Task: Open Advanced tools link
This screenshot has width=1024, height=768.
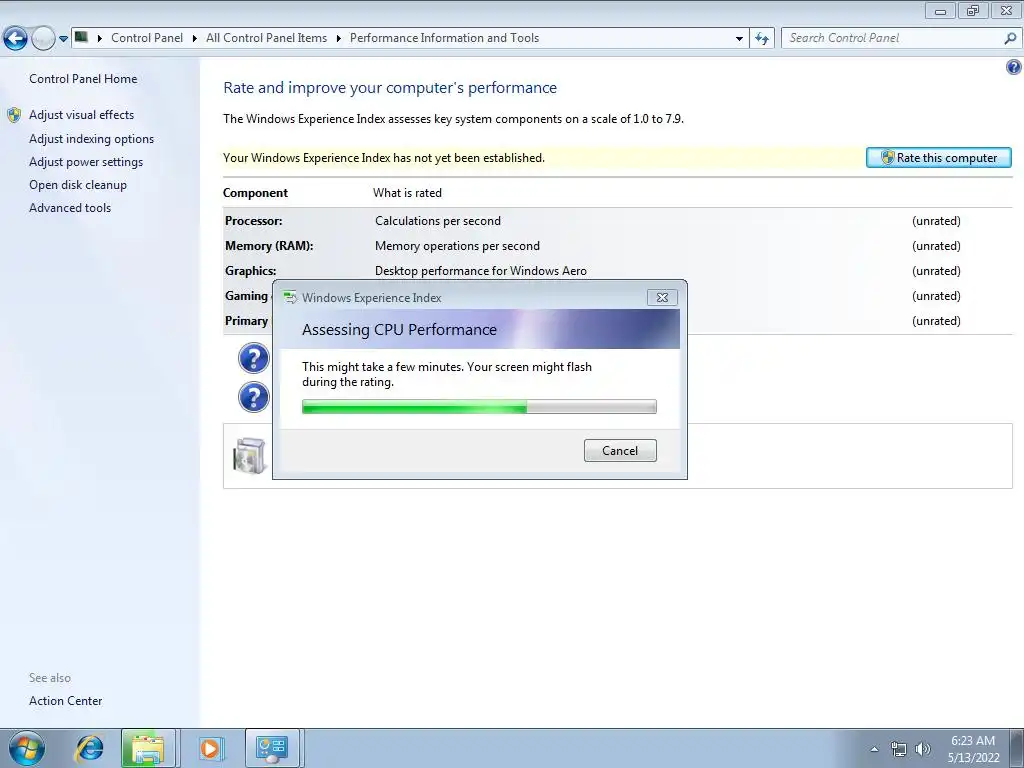Action: [x=70, y=208]
